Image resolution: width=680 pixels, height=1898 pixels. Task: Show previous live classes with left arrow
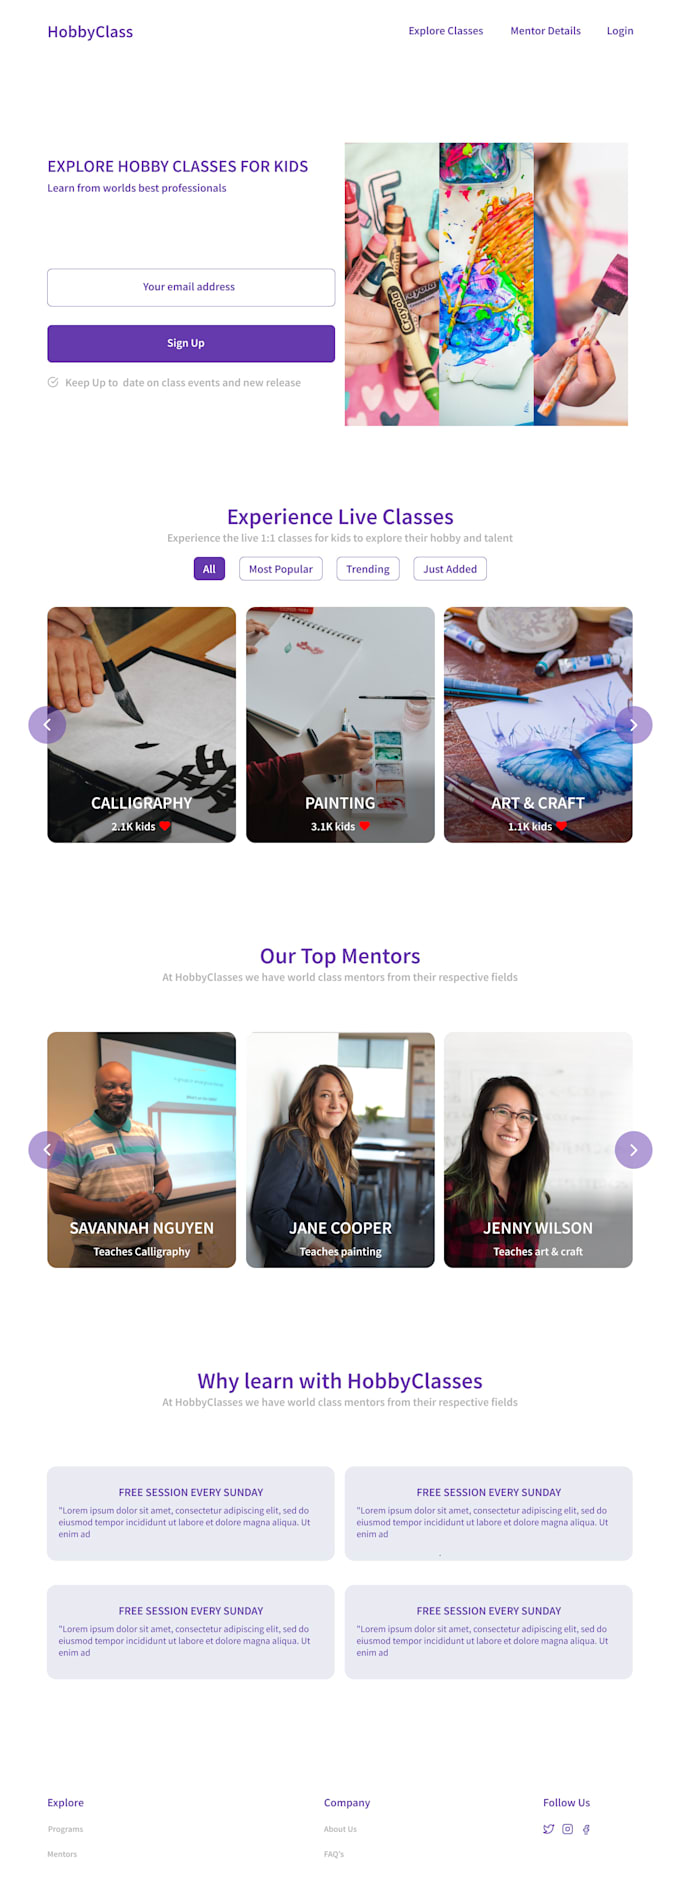coord(47,725)
